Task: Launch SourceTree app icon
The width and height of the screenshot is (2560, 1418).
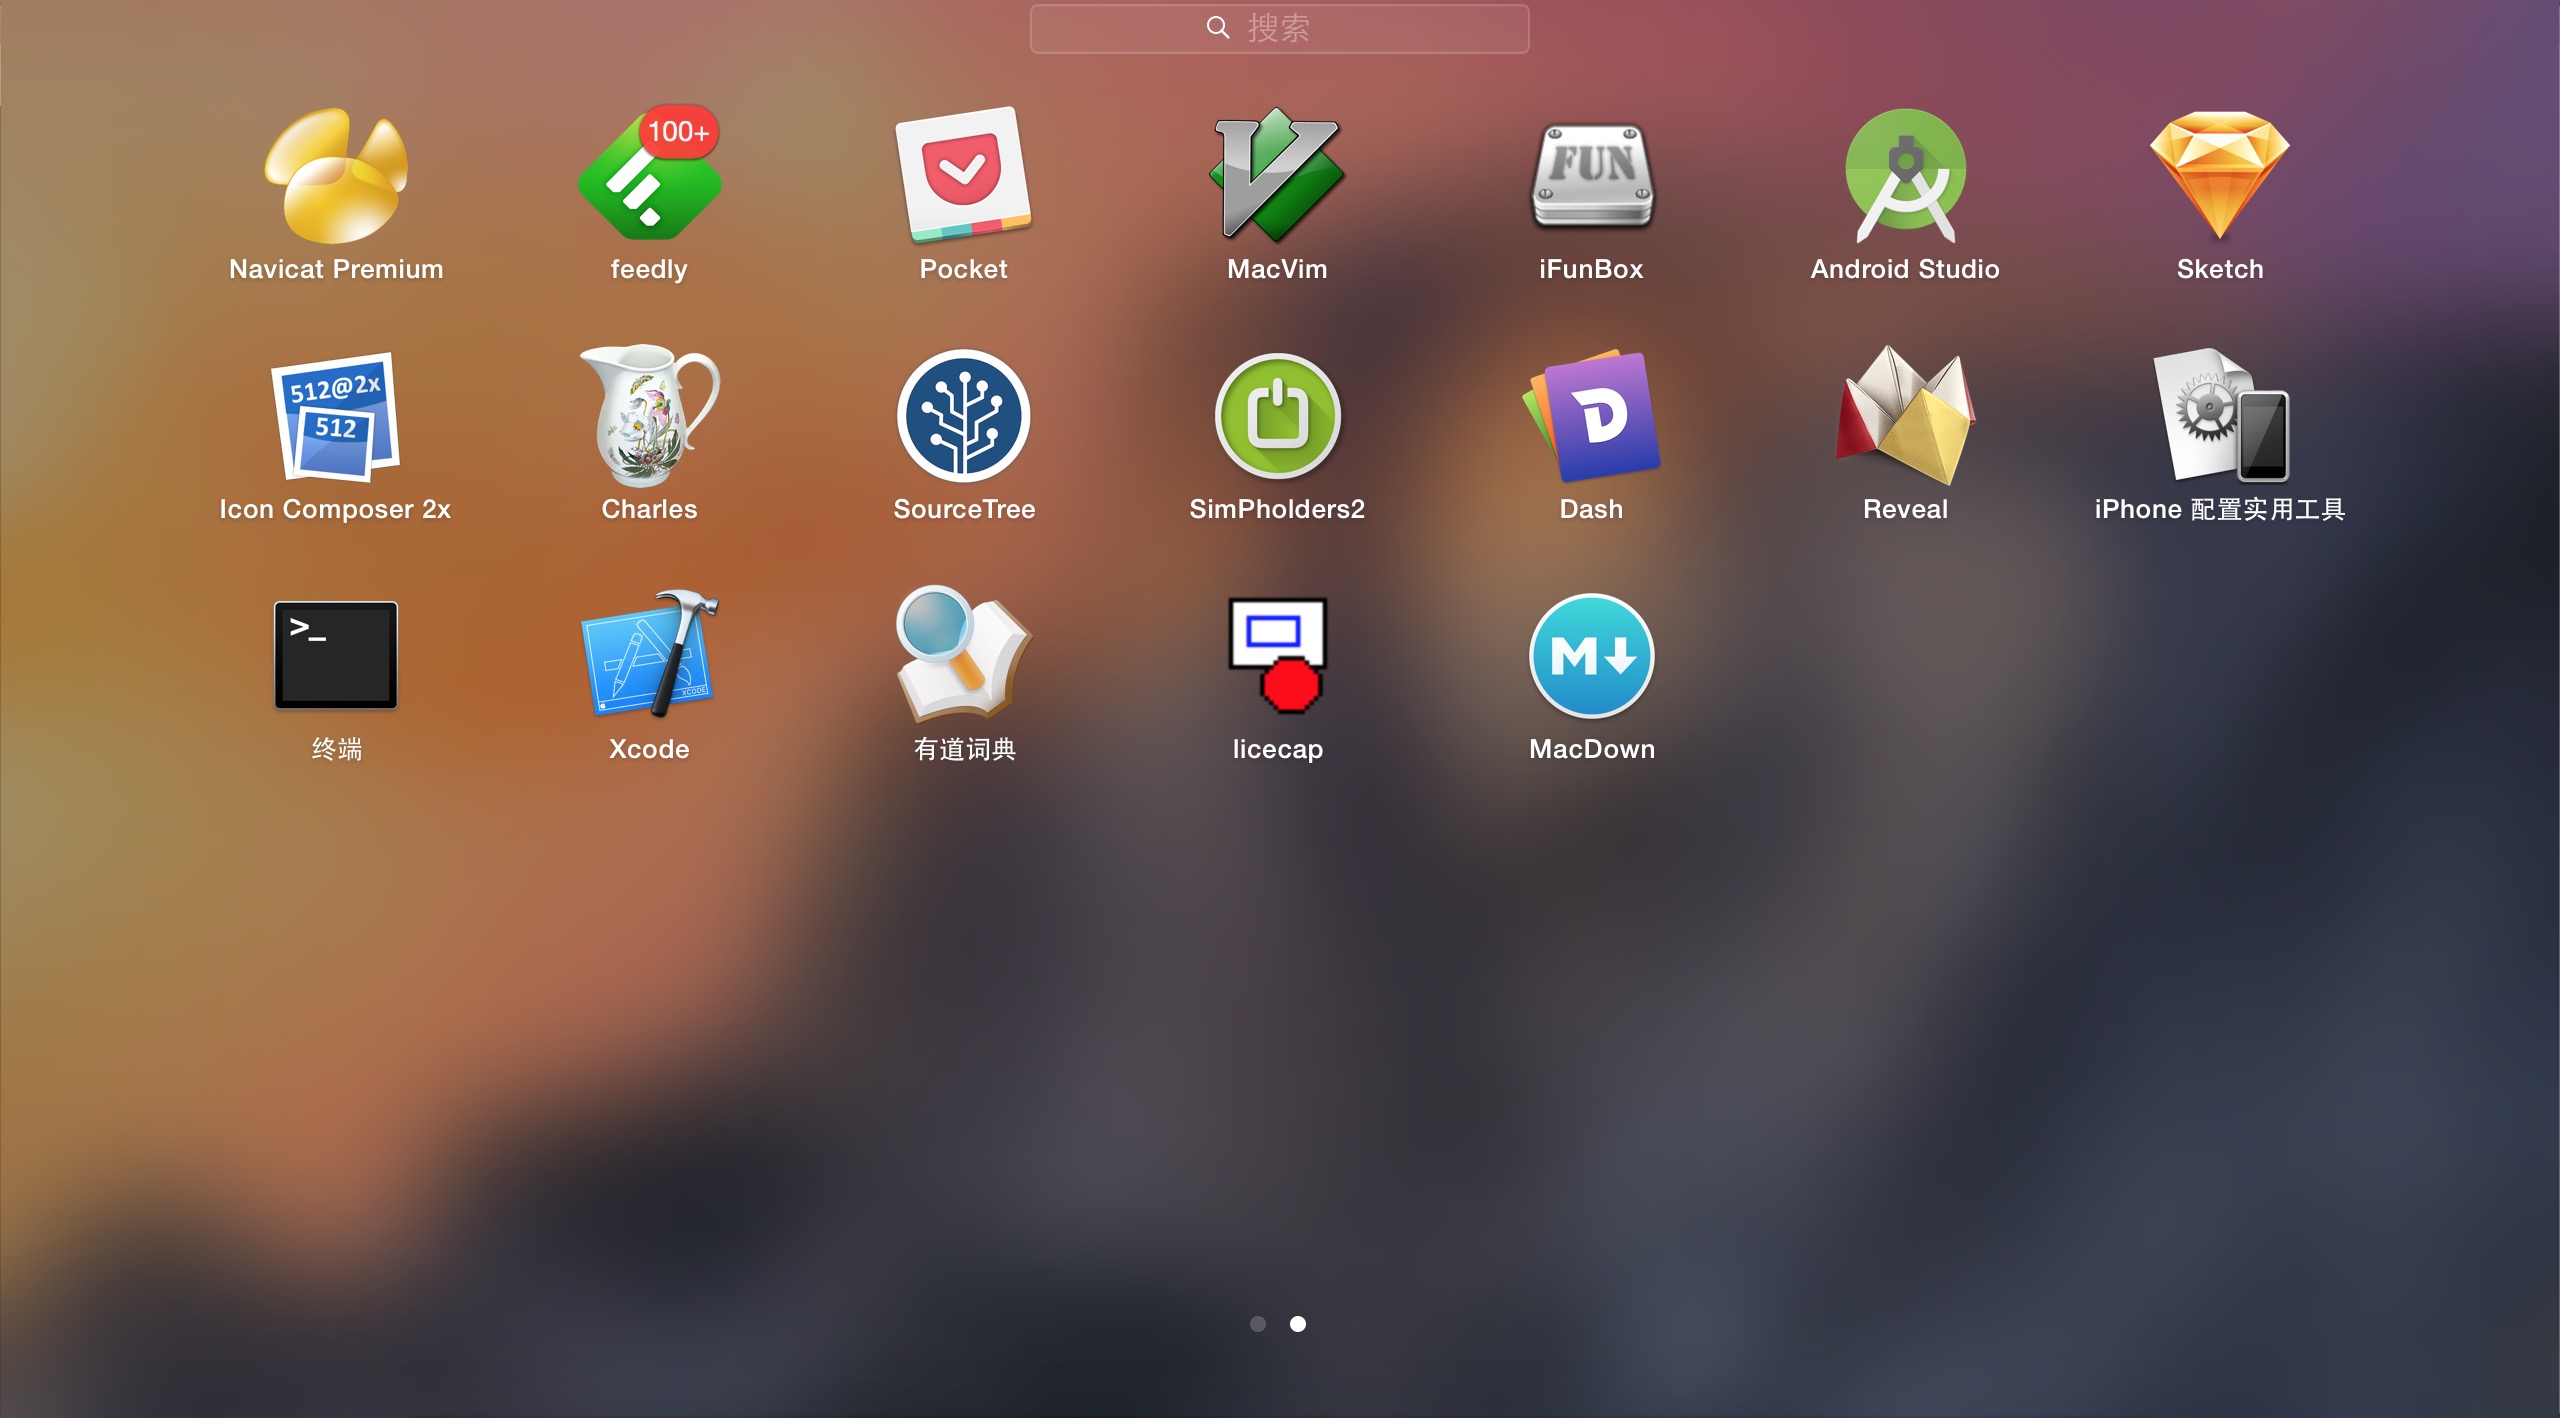Action: point(963,416)
